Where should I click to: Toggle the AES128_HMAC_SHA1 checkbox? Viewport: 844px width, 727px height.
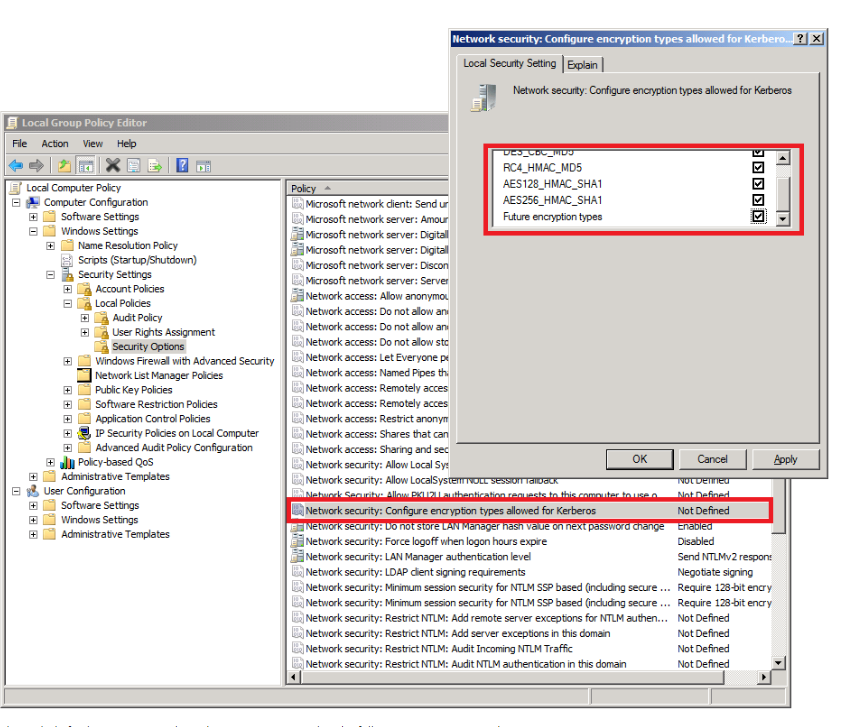758,184
